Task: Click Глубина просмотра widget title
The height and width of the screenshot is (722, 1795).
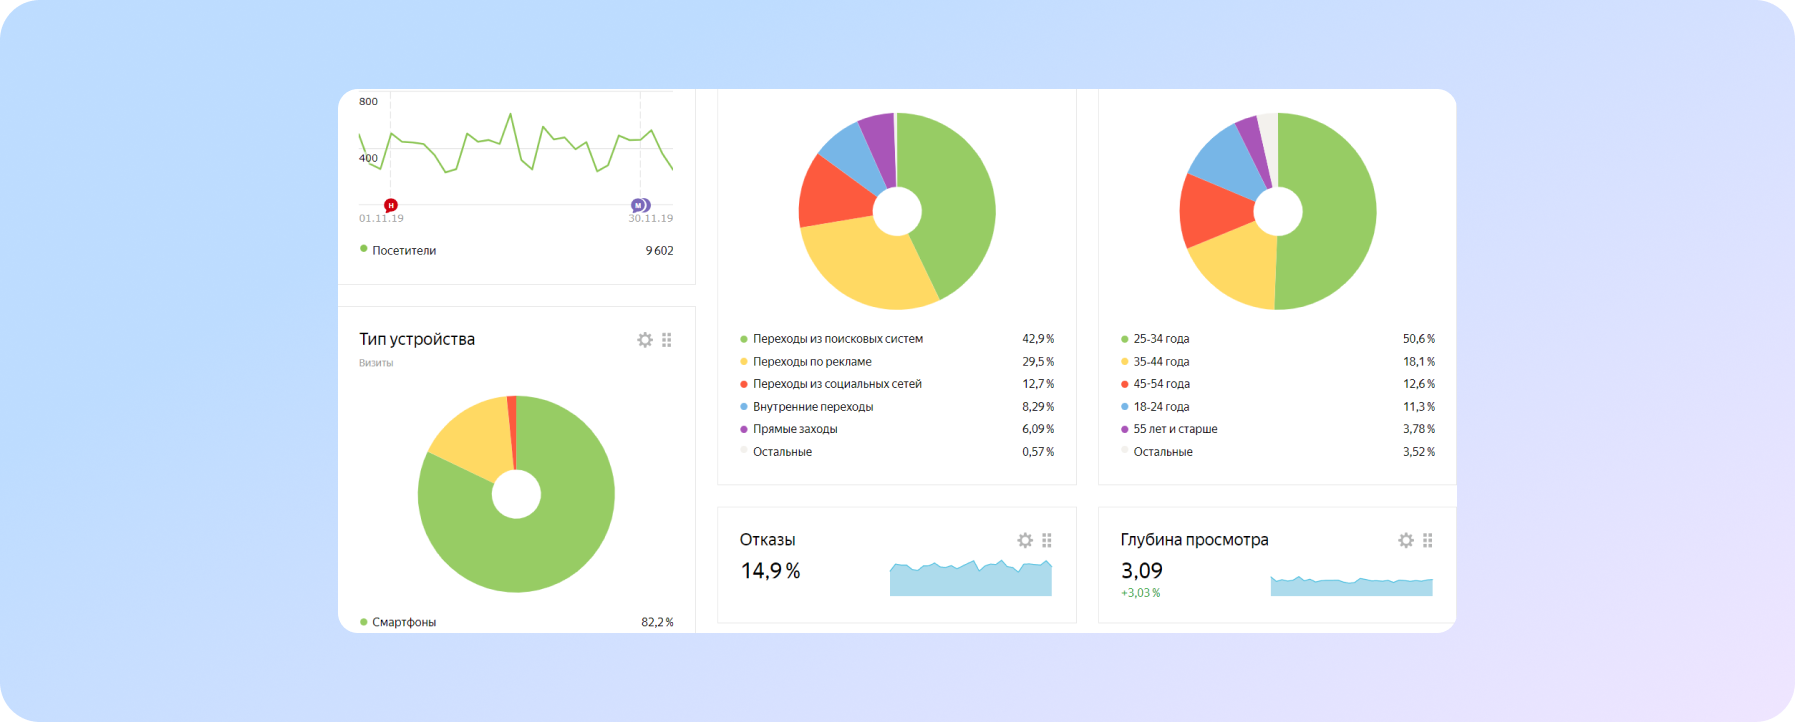Action: tap(1194, 540)
